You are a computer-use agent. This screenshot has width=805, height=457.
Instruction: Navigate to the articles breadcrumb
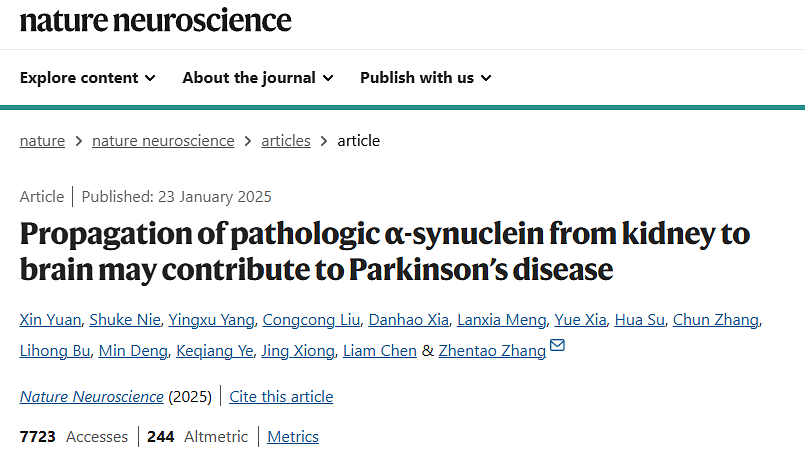pos(286,141)
